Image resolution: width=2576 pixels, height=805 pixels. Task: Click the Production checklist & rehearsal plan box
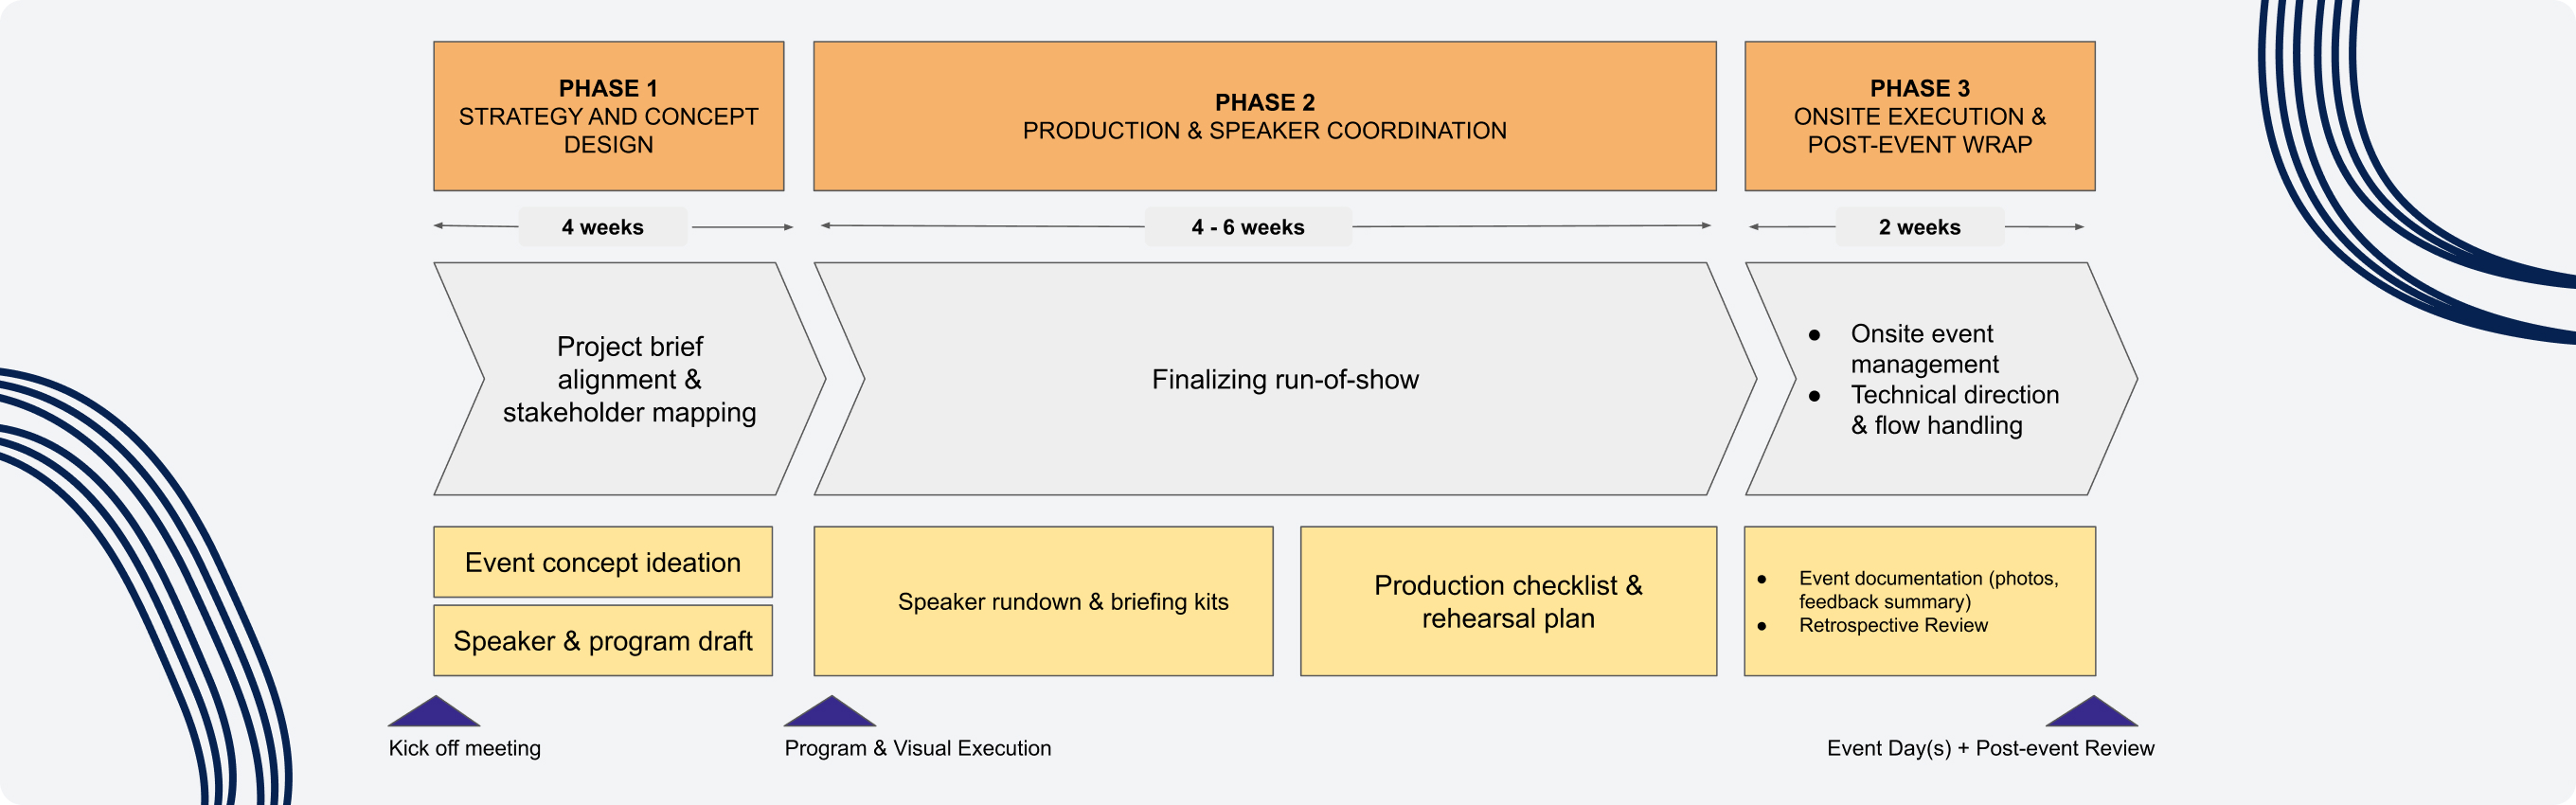[x=1508, y=601]
